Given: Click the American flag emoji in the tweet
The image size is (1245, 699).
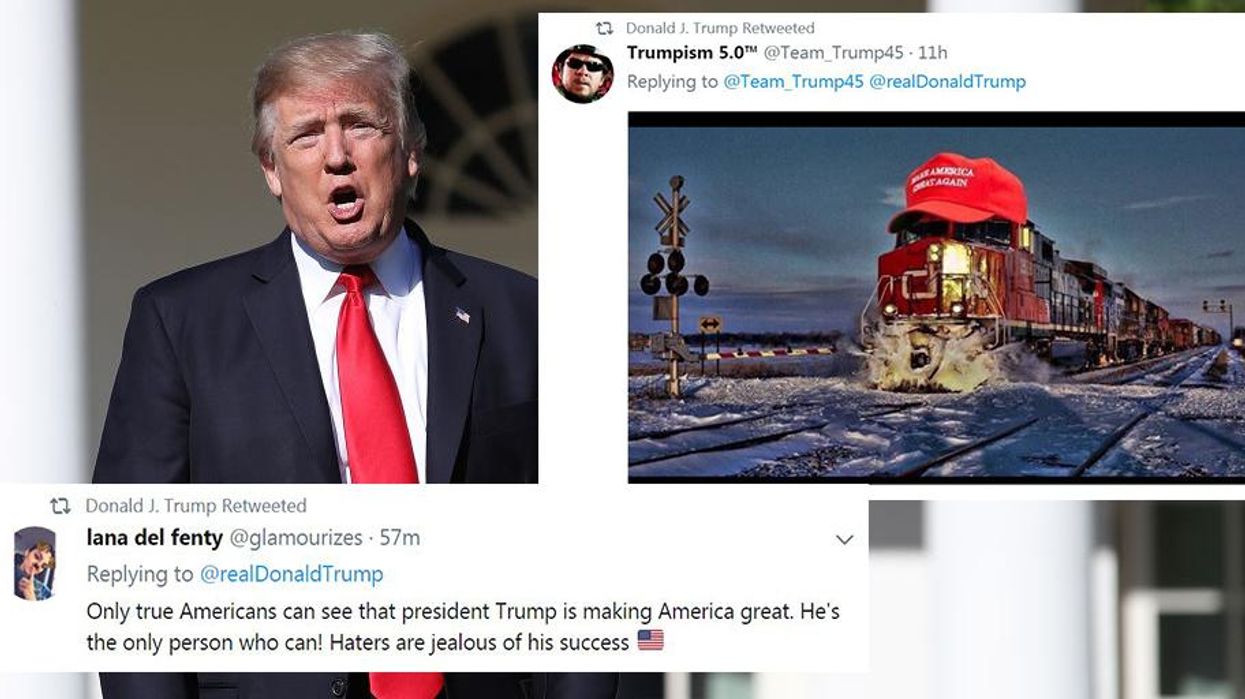Looking at the screenshot, I should pyautogui.click(x=650, y=640).
